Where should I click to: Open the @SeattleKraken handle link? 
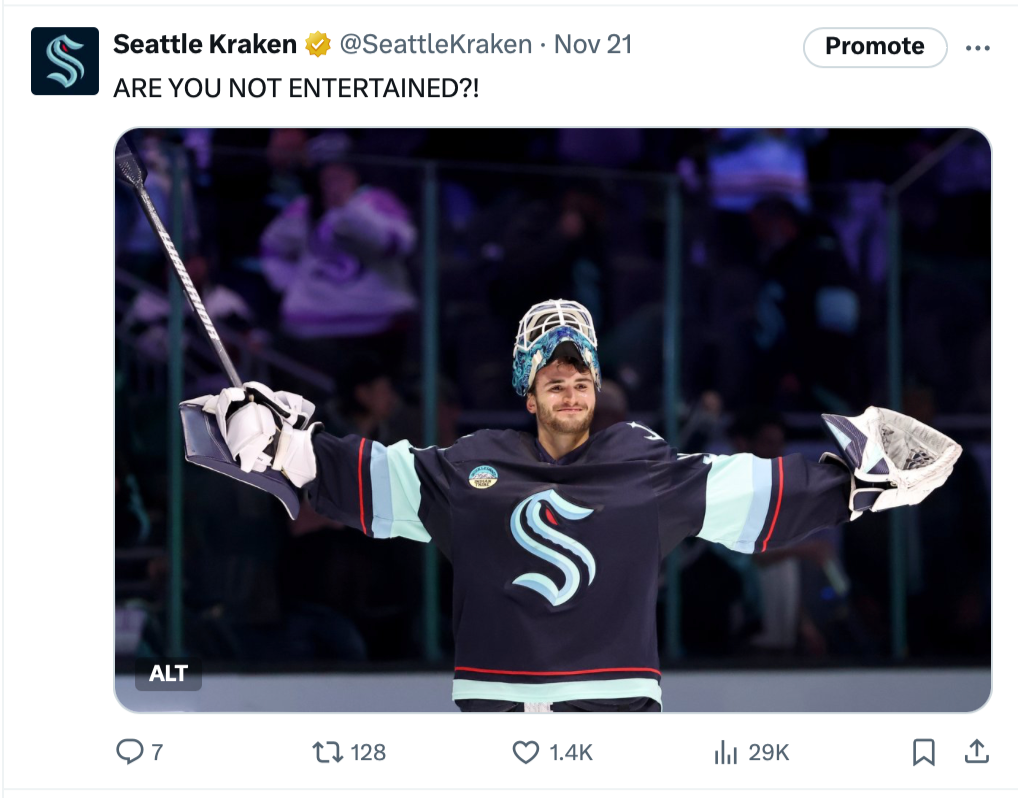pyautogui.click(x=436, y=44)
